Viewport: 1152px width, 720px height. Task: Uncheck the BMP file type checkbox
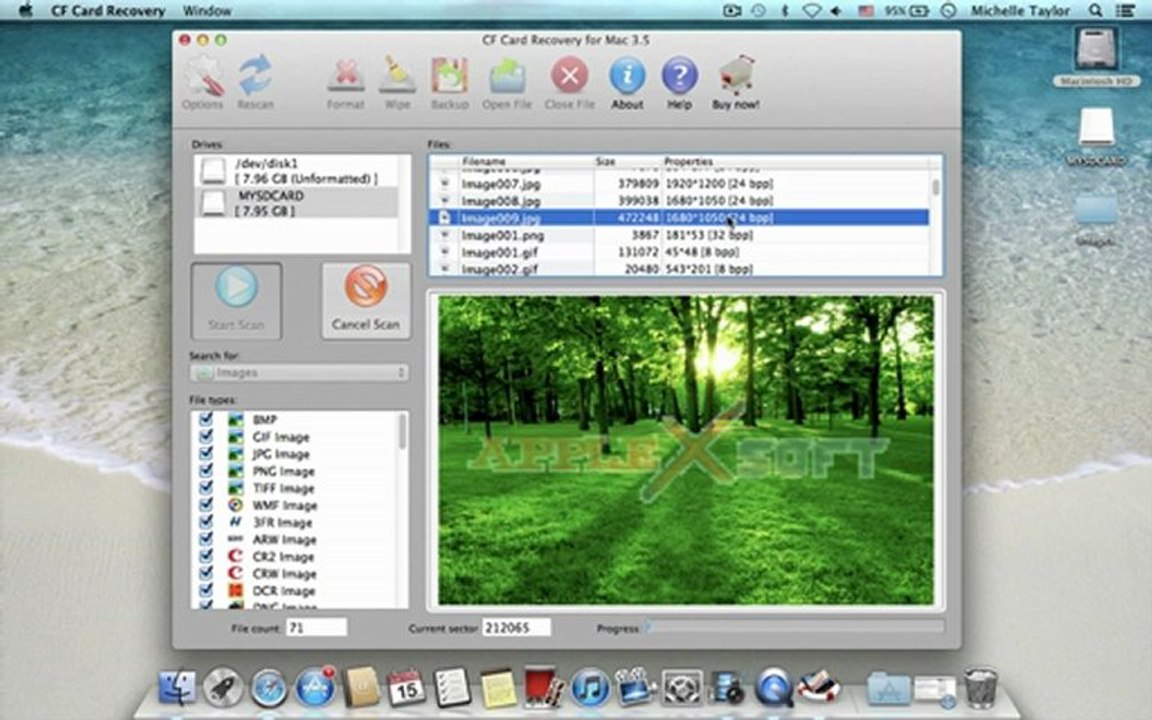(206, 419)
